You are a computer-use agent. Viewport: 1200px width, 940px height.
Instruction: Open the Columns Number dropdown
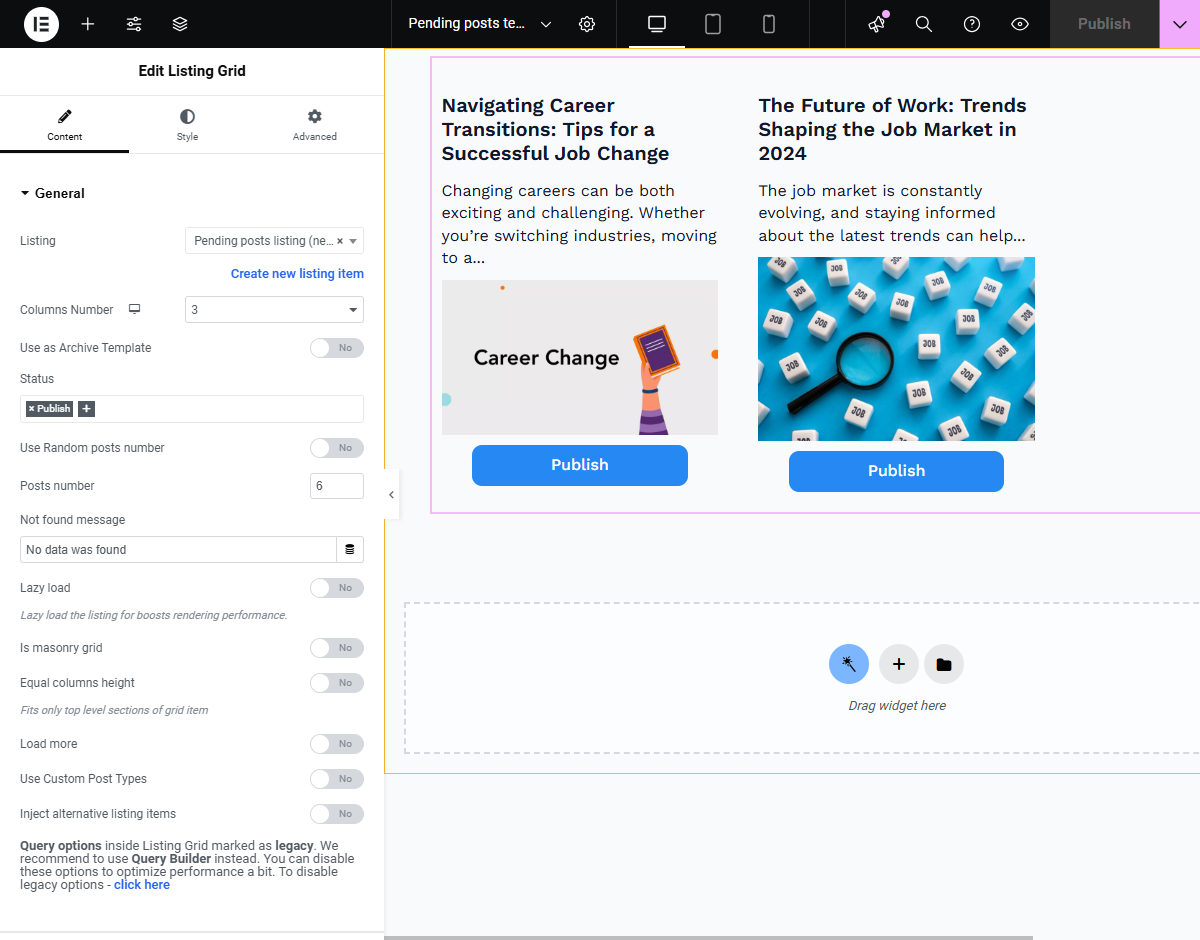click(x=274, y=310)
